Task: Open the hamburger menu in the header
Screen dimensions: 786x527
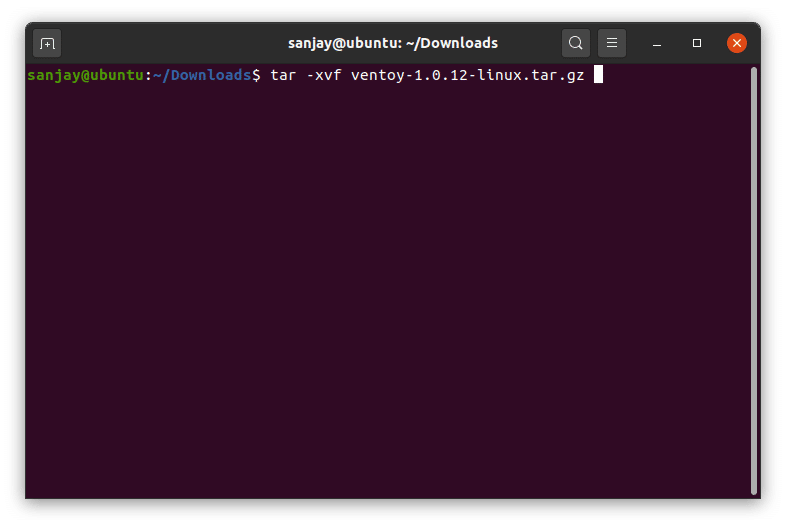Action: (x=611, y=43)
